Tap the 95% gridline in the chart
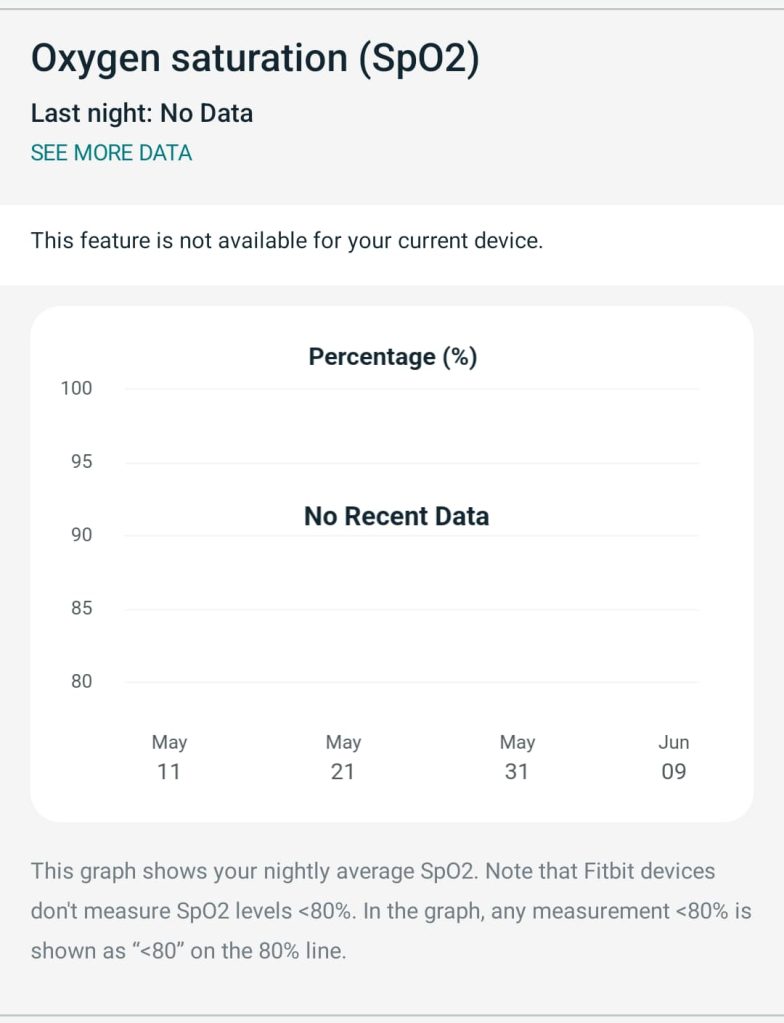The height and width of the screenshot is (1023, 784). (x=412, y=463)
